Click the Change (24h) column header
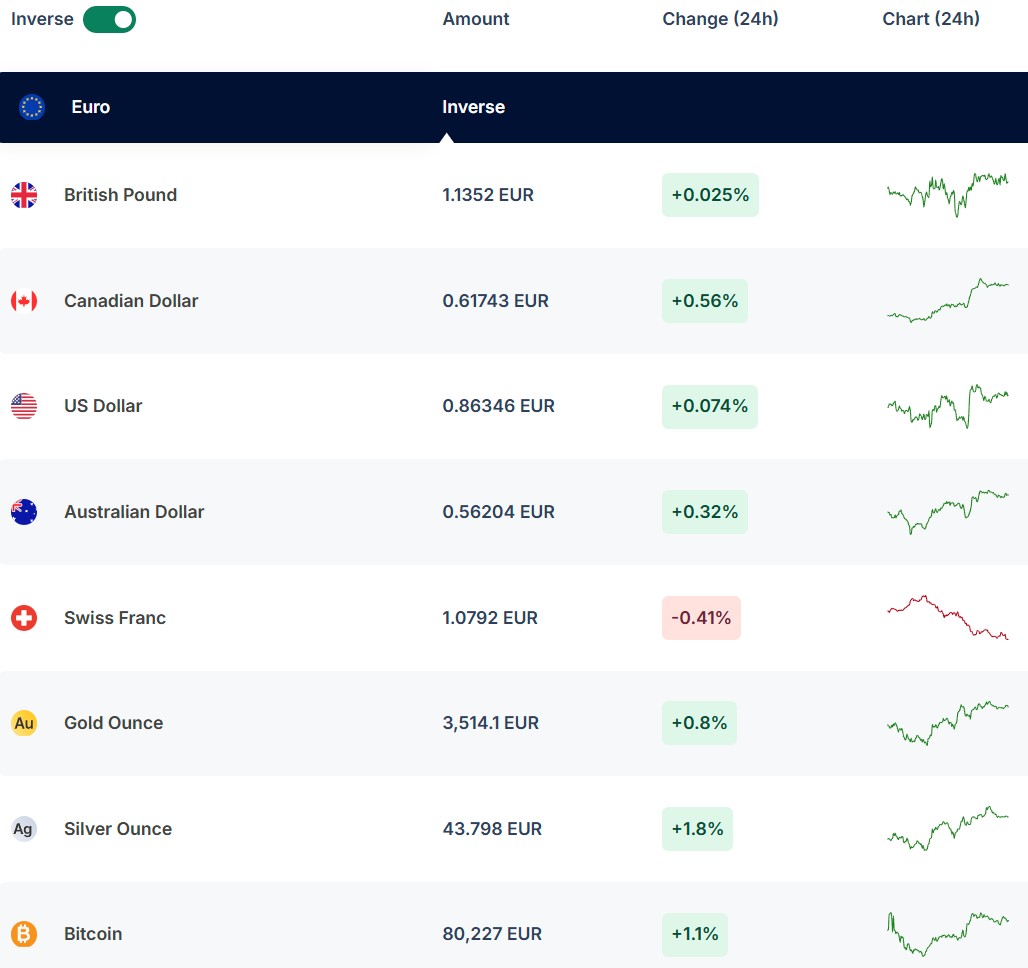This screenshot has width=1028, height=968. [x=720, y=19]
